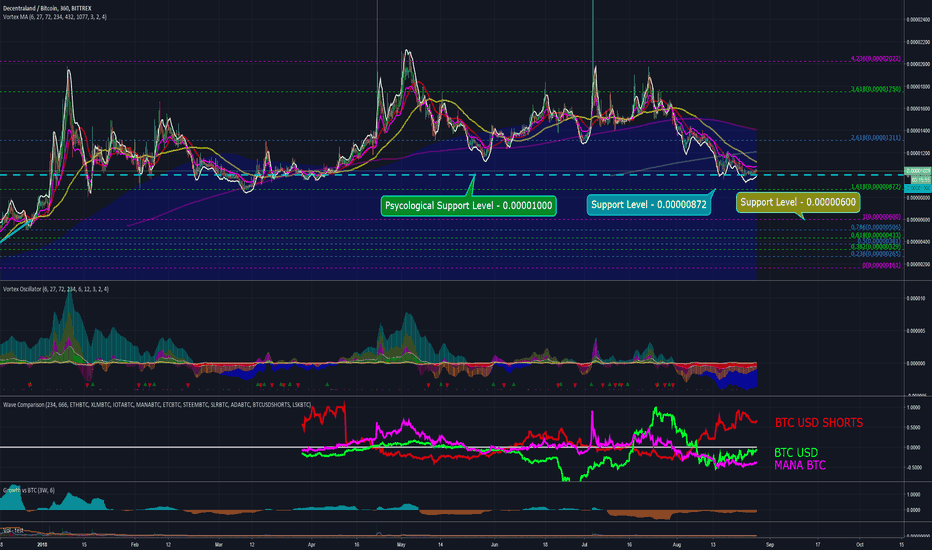Click the Sep date on time axis
The width and height of the screenshot is (932, 550).
tap(770, 544)
